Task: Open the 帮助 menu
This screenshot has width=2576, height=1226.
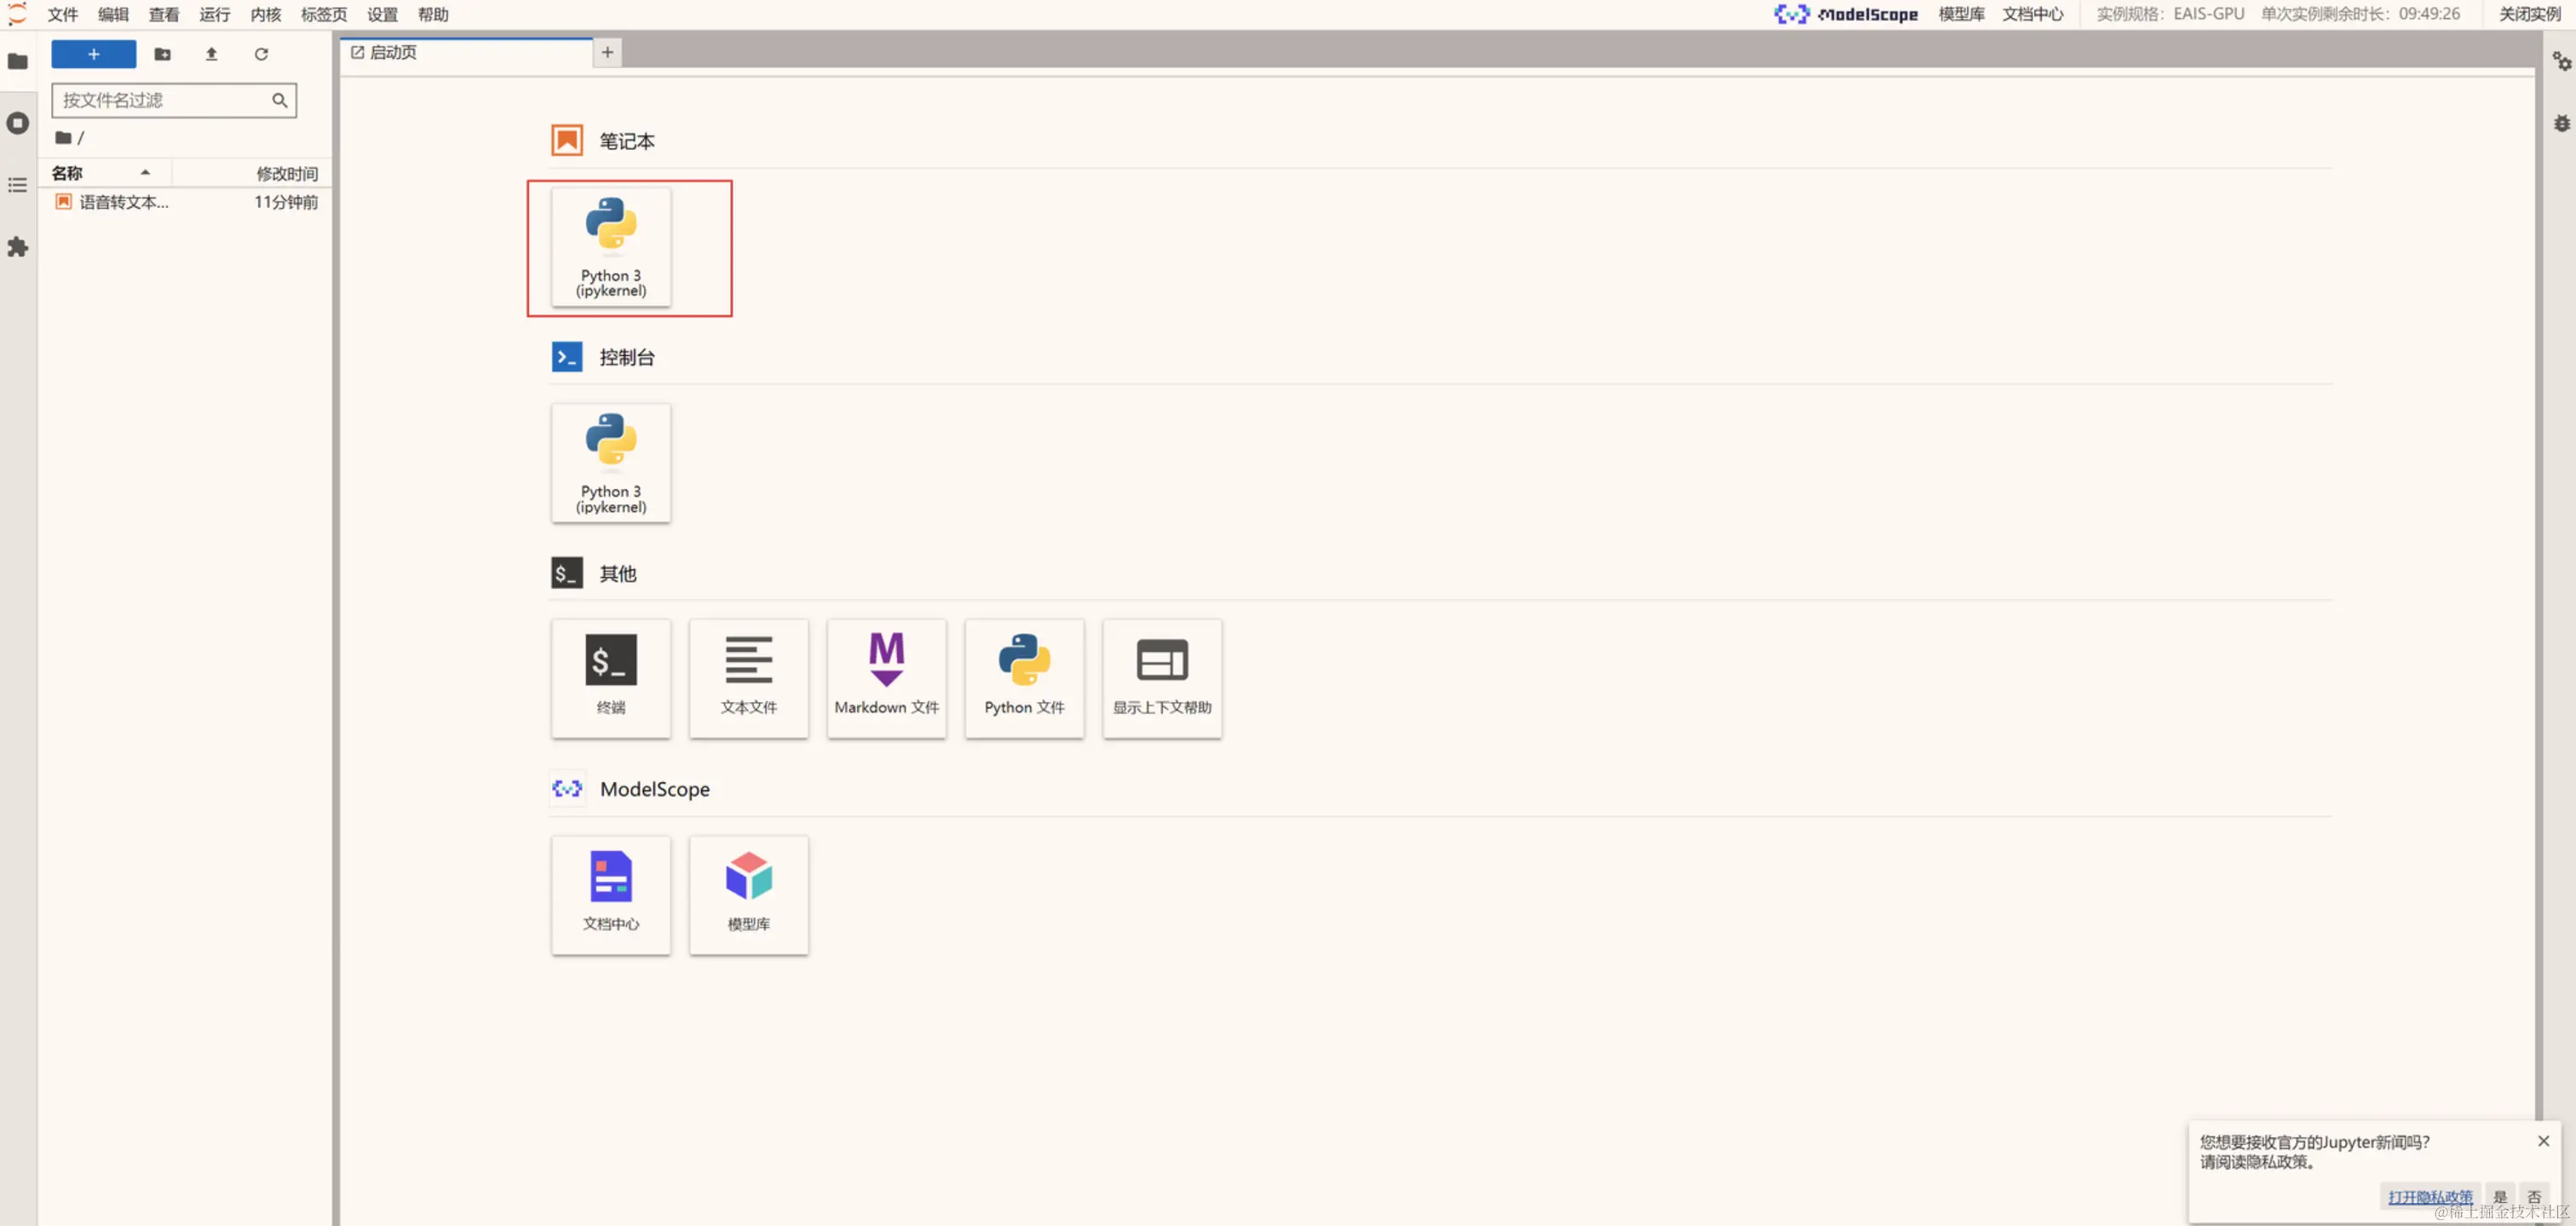Action: click(434, 14)
